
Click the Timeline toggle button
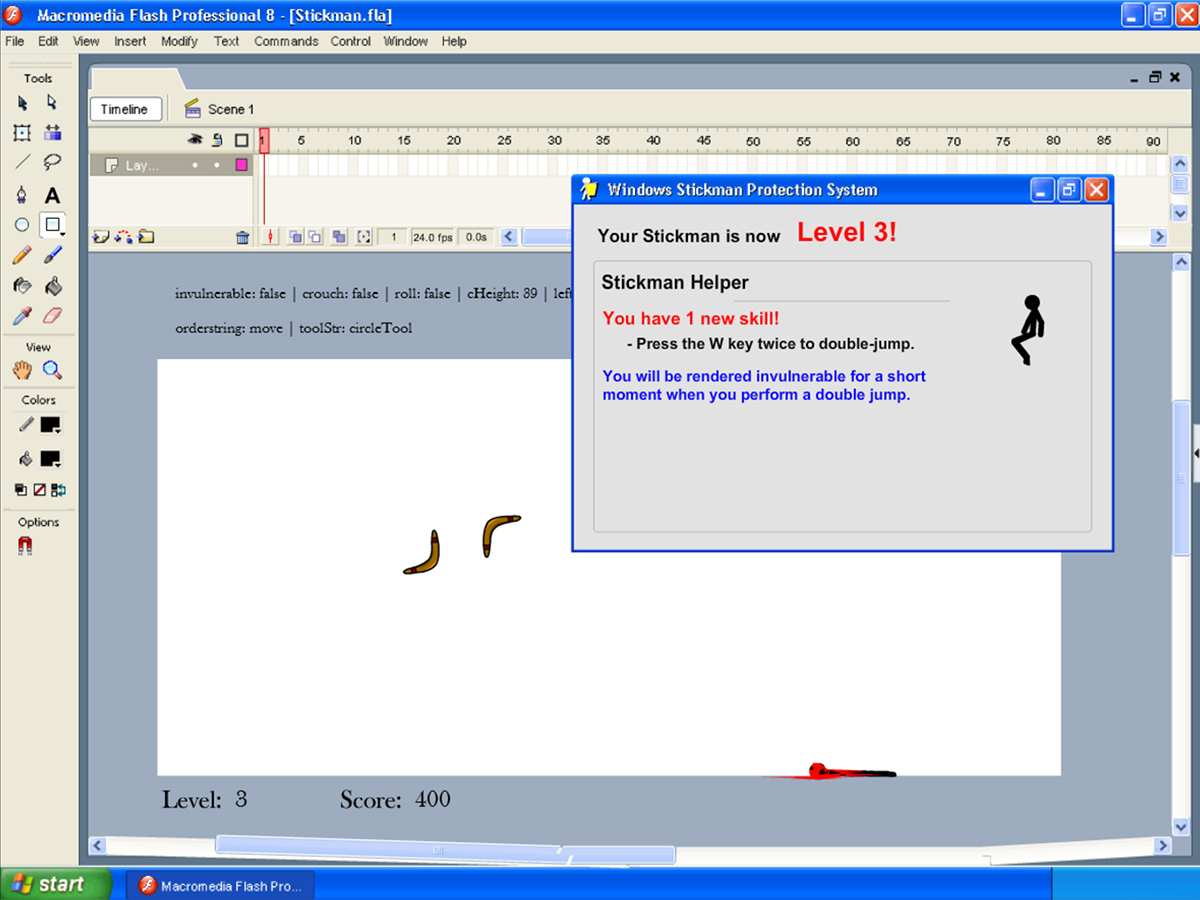pos(125,110)
